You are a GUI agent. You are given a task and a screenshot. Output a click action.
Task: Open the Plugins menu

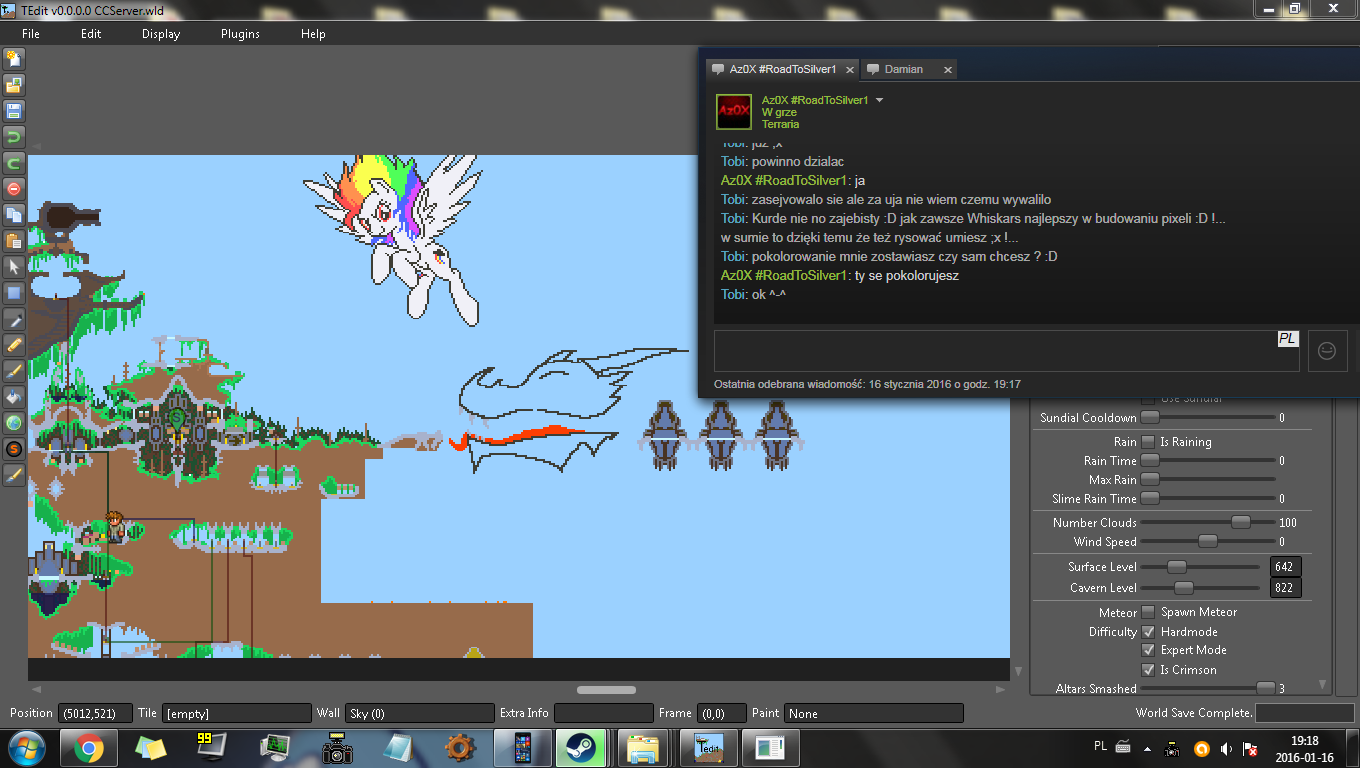coord(240,33)
